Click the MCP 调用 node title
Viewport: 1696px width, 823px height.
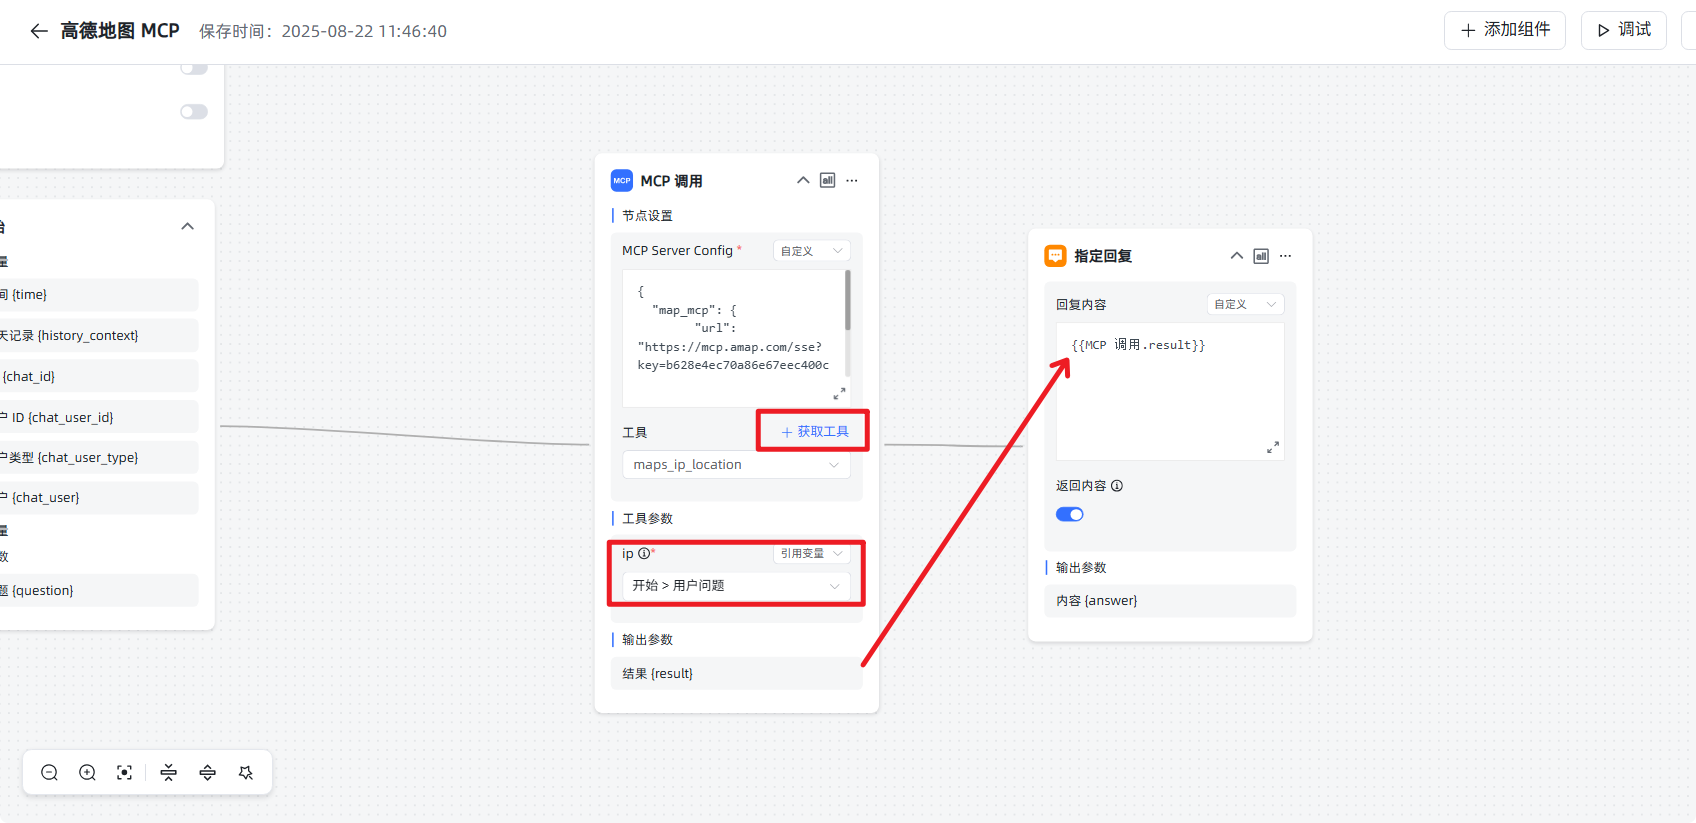[x=671, y=181]
